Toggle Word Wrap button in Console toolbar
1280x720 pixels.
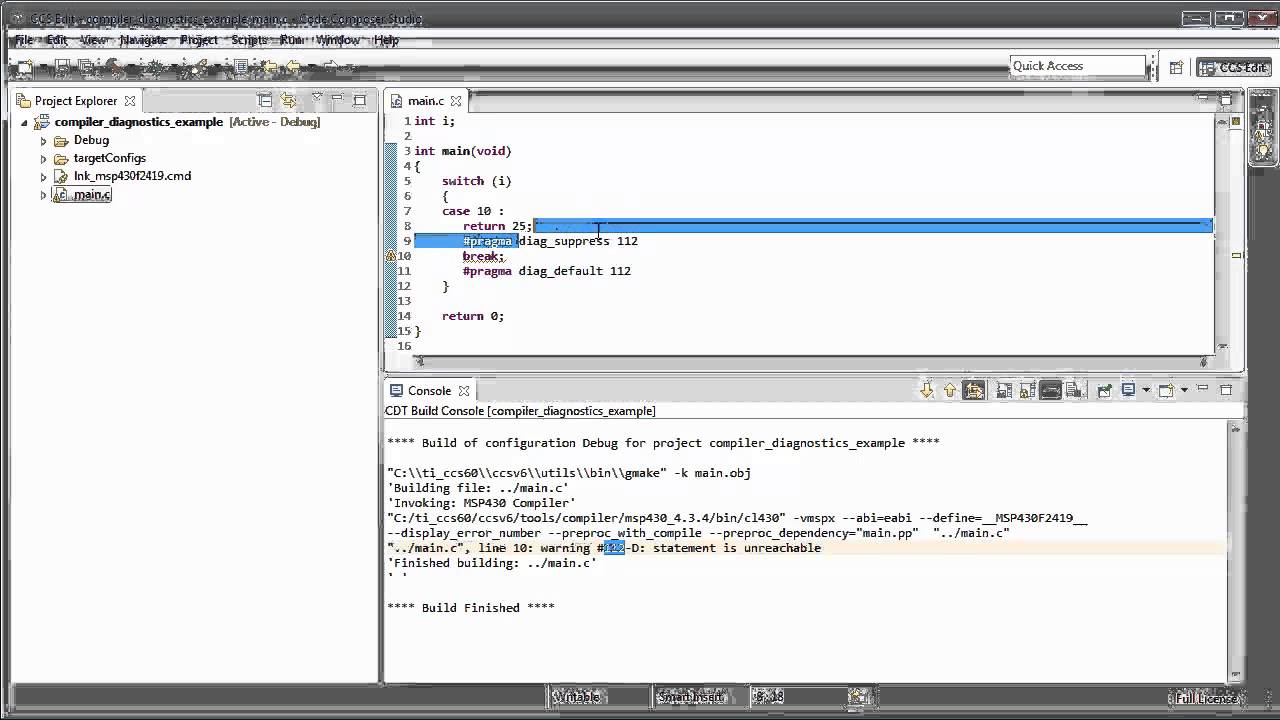click(1050, 391)
